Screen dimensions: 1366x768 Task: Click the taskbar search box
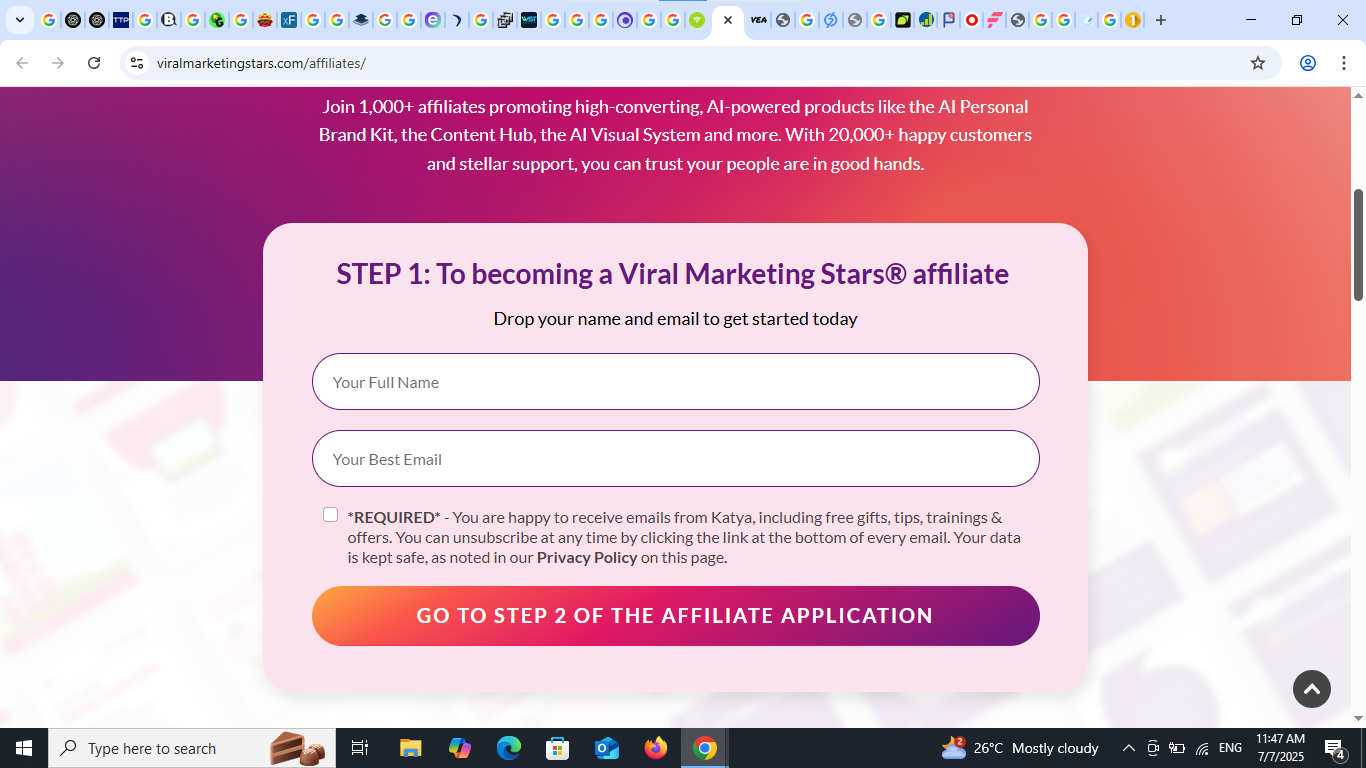tap(192, 748)
